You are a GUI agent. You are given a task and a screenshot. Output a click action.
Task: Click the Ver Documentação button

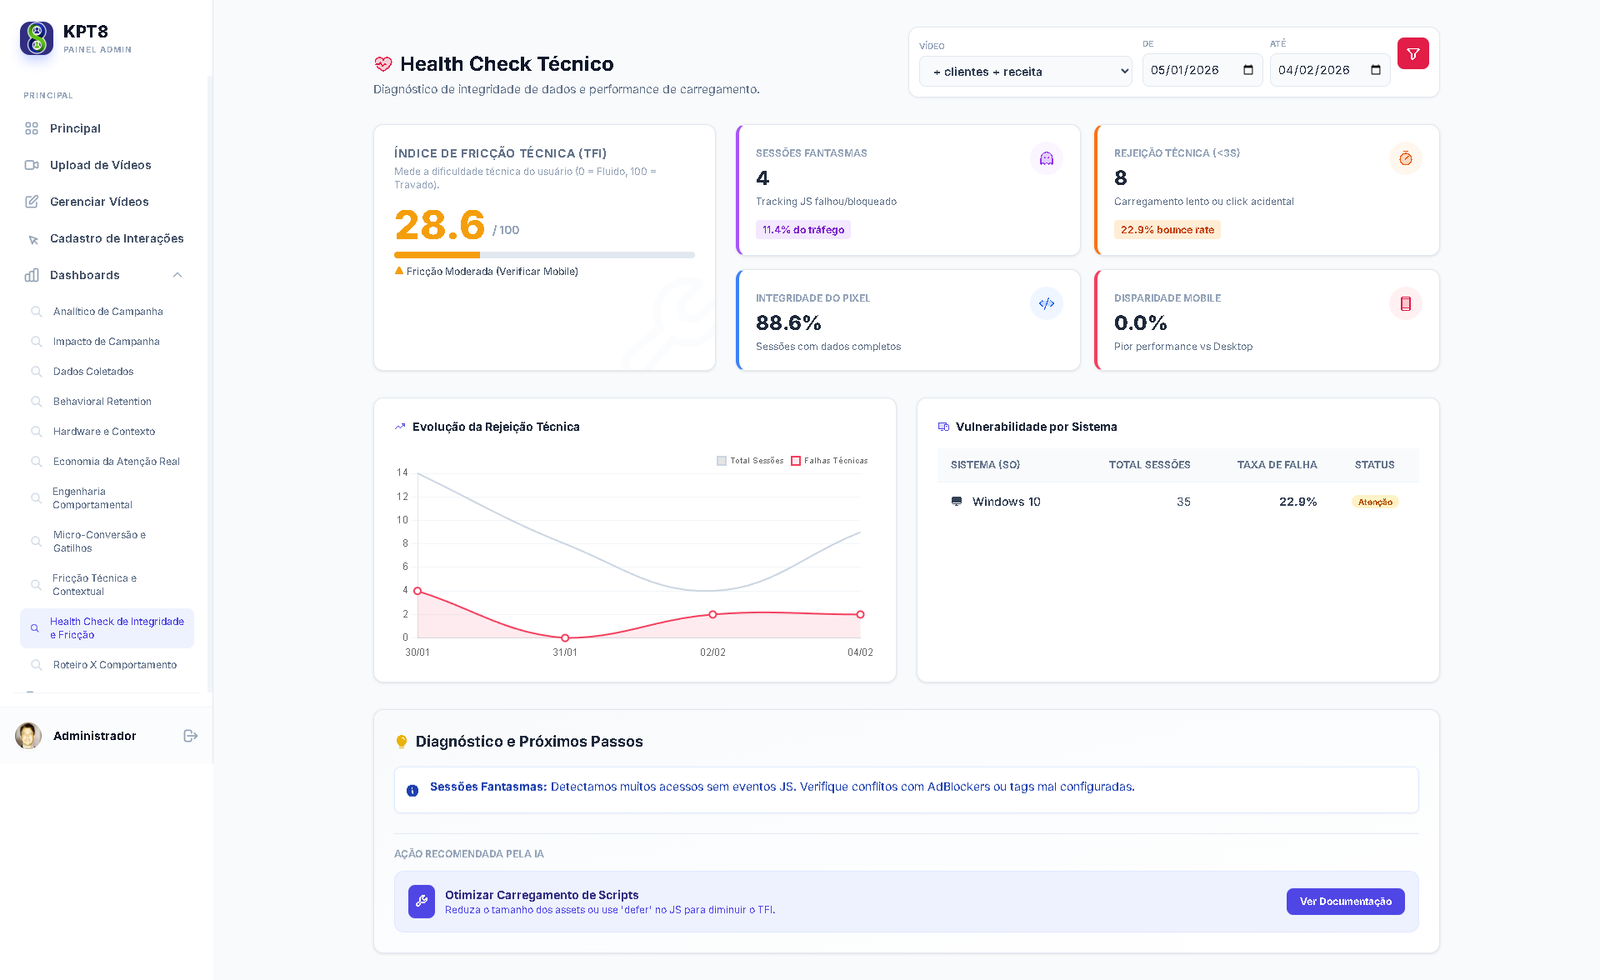tap(1345, 902)
